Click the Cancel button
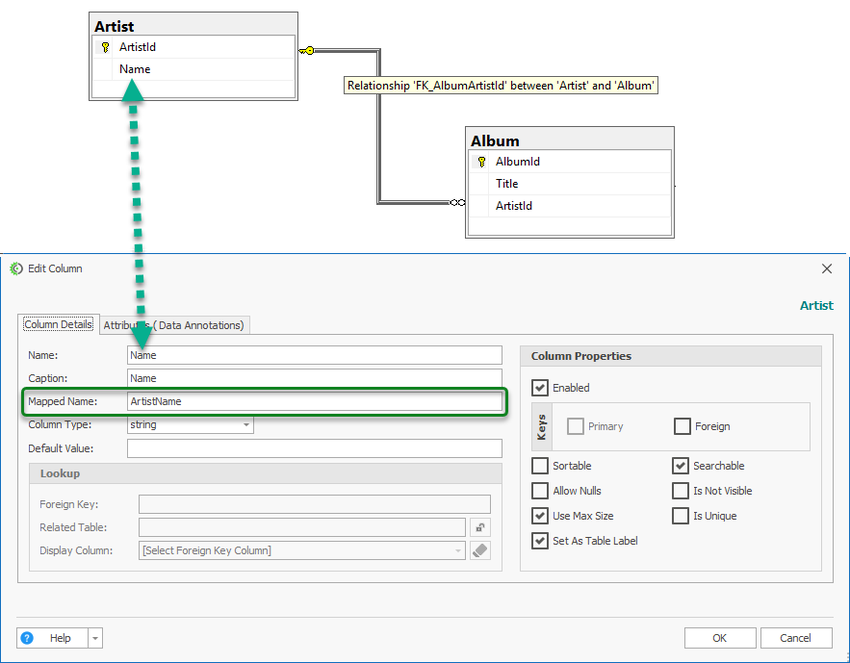 [796, 638]
